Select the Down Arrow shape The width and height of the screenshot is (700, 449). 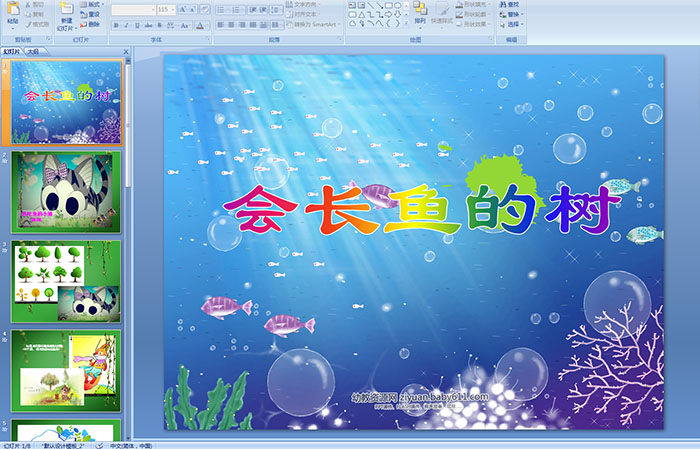[397, 15]
